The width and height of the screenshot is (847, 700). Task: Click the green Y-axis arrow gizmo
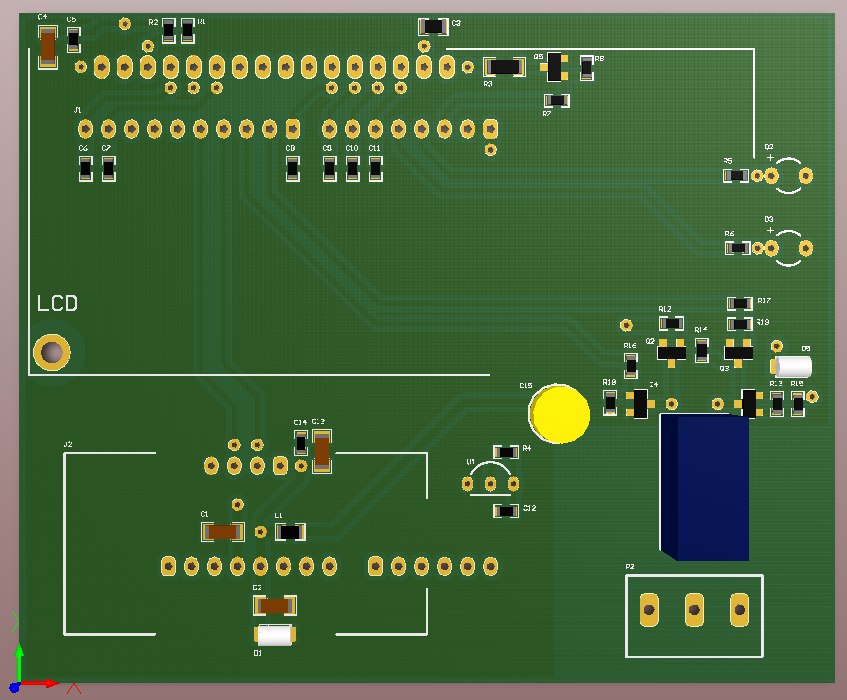click(18, 657)
